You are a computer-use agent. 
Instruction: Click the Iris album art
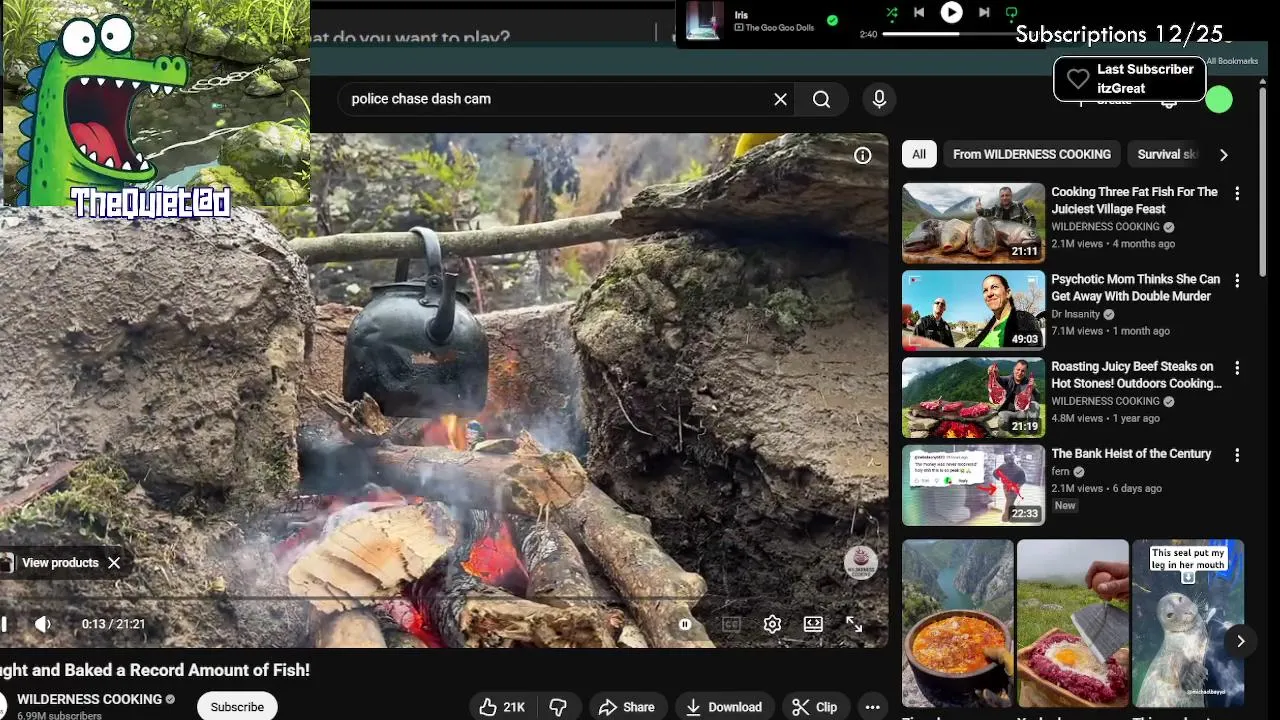coord(704,20)
